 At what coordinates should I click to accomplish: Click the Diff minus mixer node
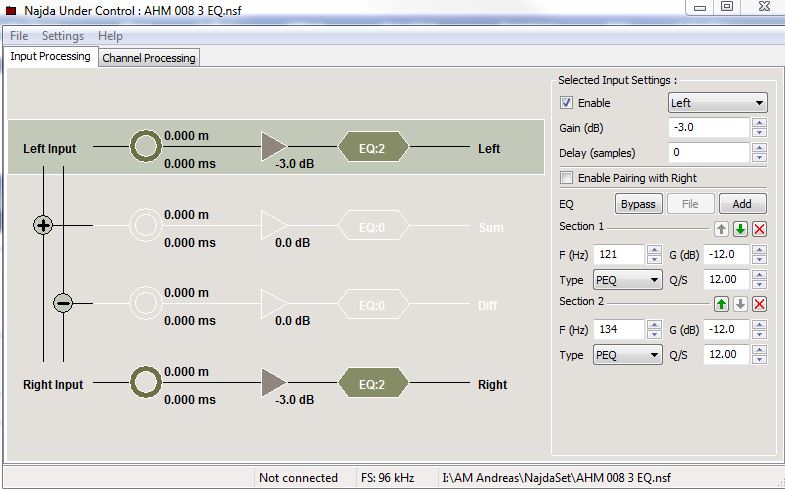point(63,303)
